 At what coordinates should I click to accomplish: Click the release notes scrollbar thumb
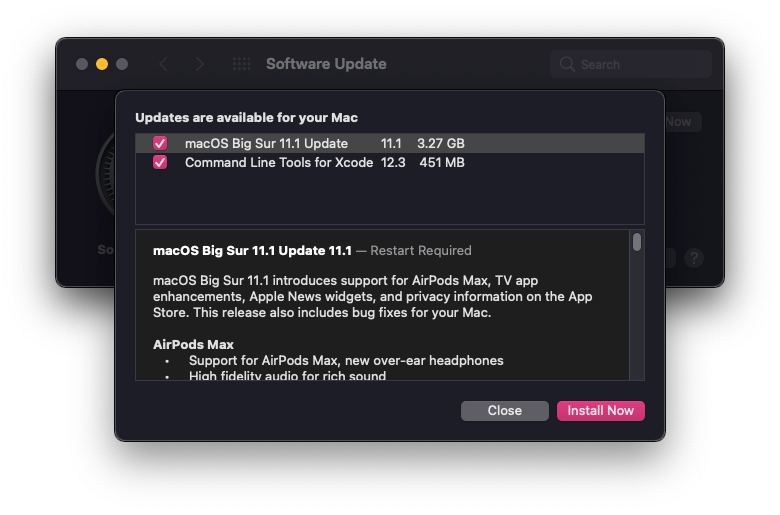point(637,242)
